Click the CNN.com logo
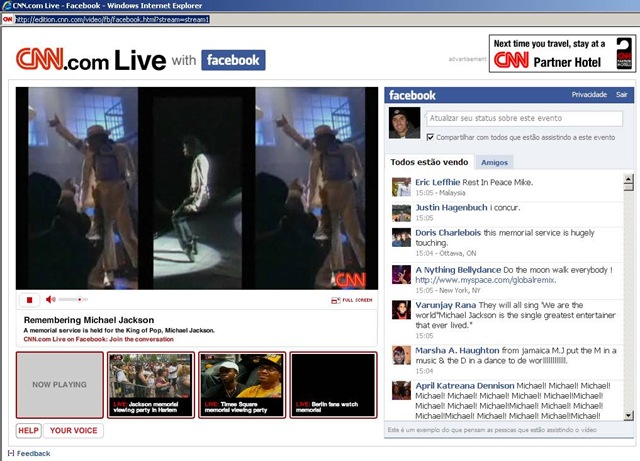This screenshot has width=640, height=461. 62,60
